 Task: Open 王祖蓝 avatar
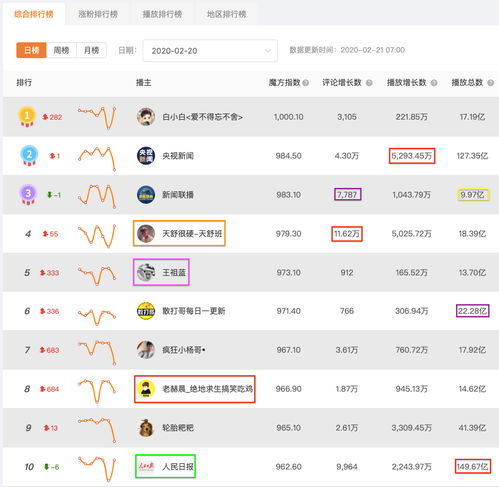pyautogui.click(x=146, y=272)
